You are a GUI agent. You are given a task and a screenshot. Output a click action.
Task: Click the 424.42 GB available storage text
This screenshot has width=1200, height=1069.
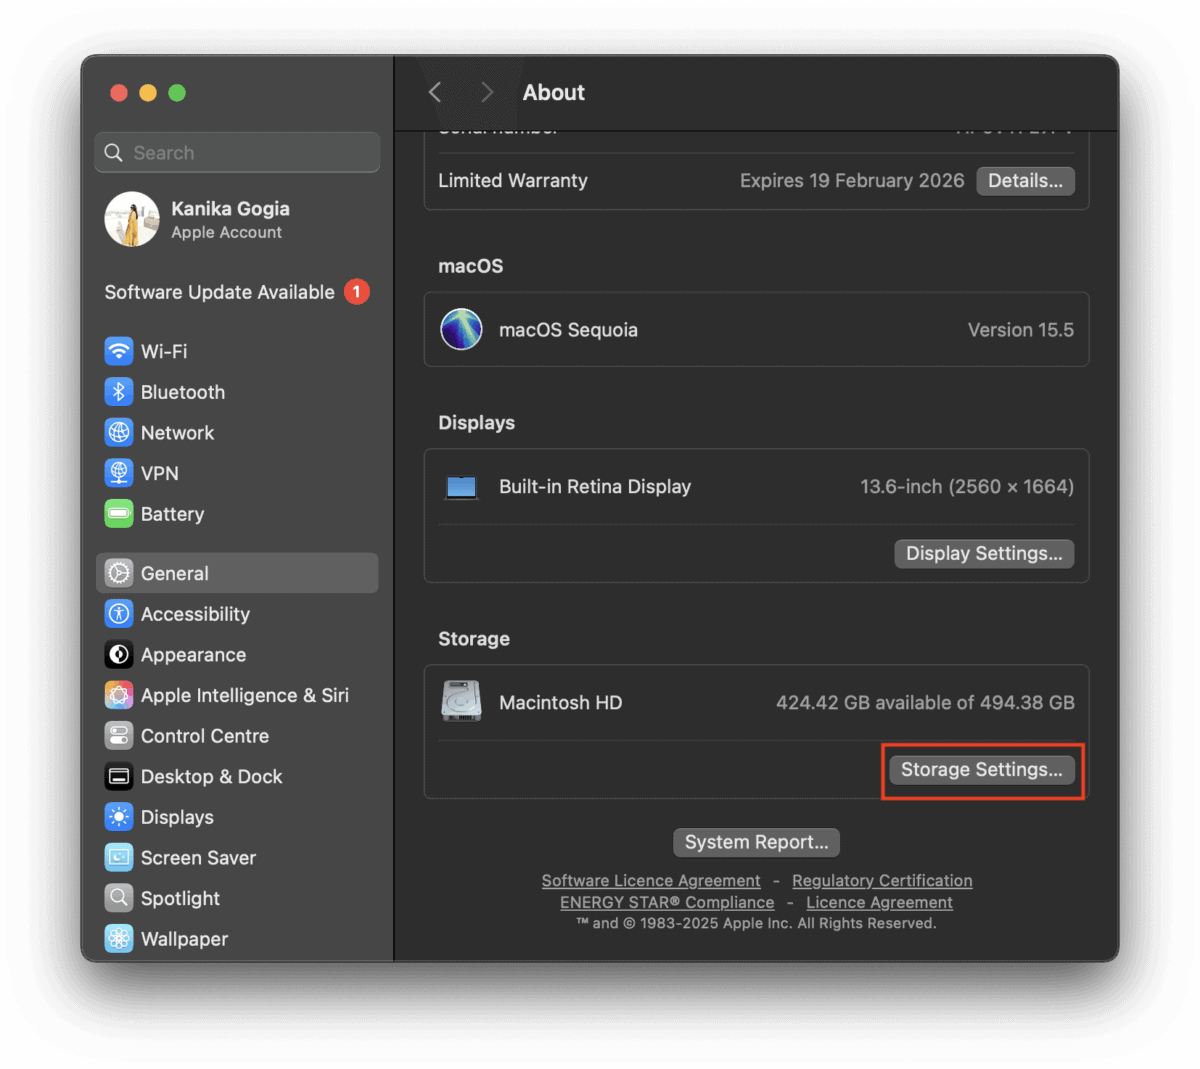tap(926, 703)
